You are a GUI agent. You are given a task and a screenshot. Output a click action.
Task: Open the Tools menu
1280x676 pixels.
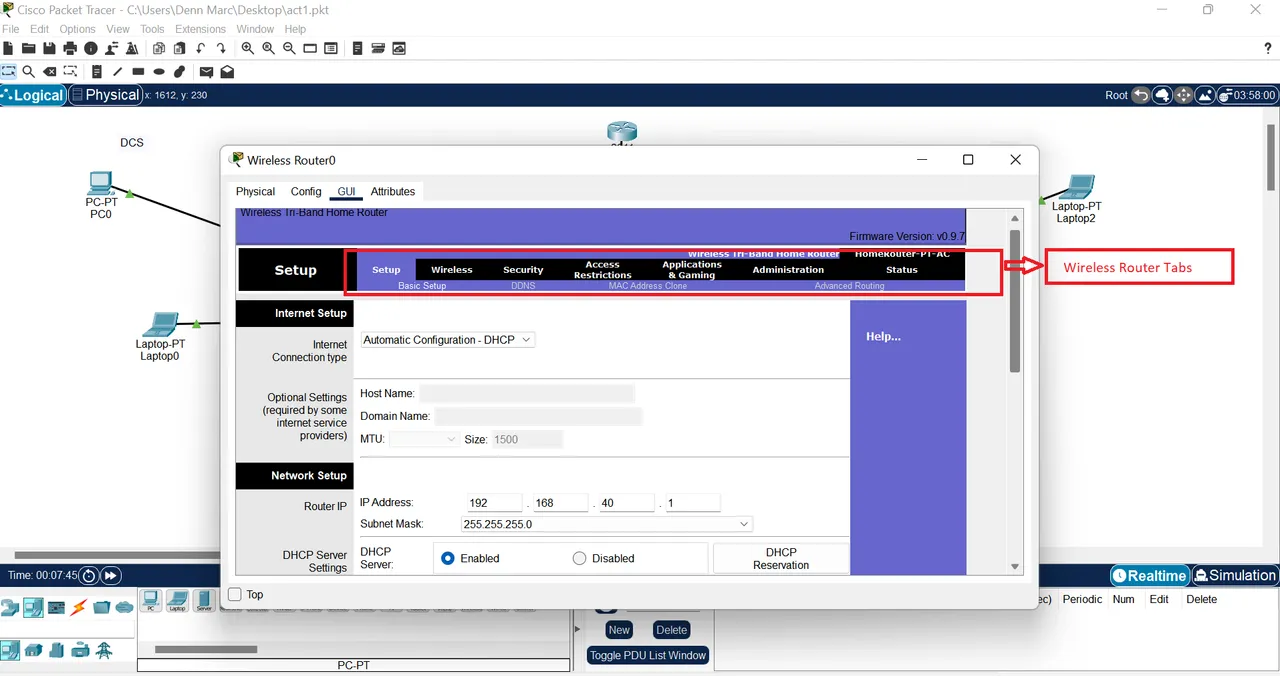coord(152,29)
